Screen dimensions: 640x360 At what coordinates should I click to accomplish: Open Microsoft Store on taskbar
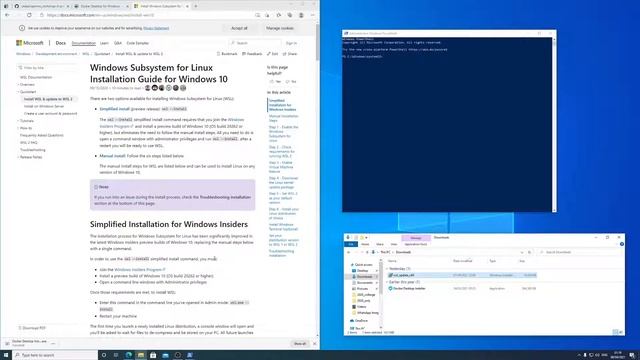click(153, 355)
